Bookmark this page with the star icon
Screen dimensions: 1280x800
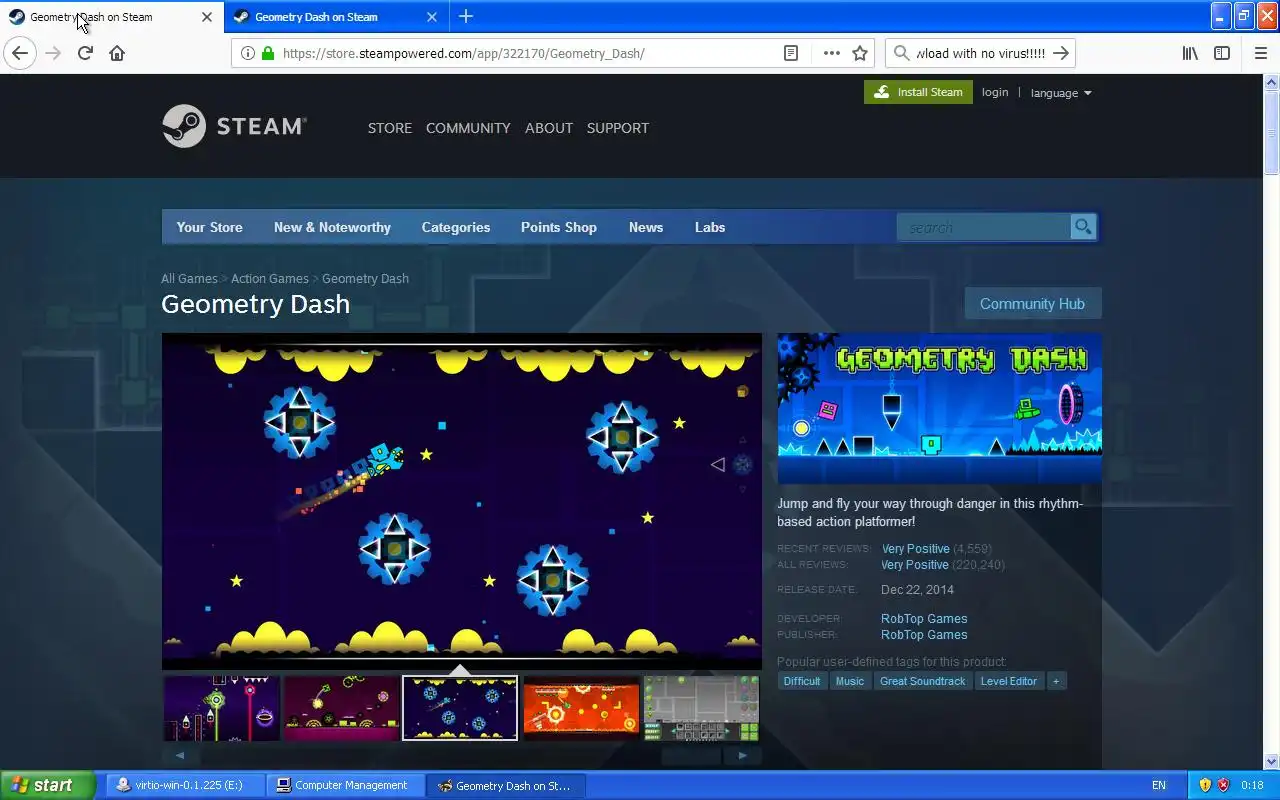(x=860, y=53)
